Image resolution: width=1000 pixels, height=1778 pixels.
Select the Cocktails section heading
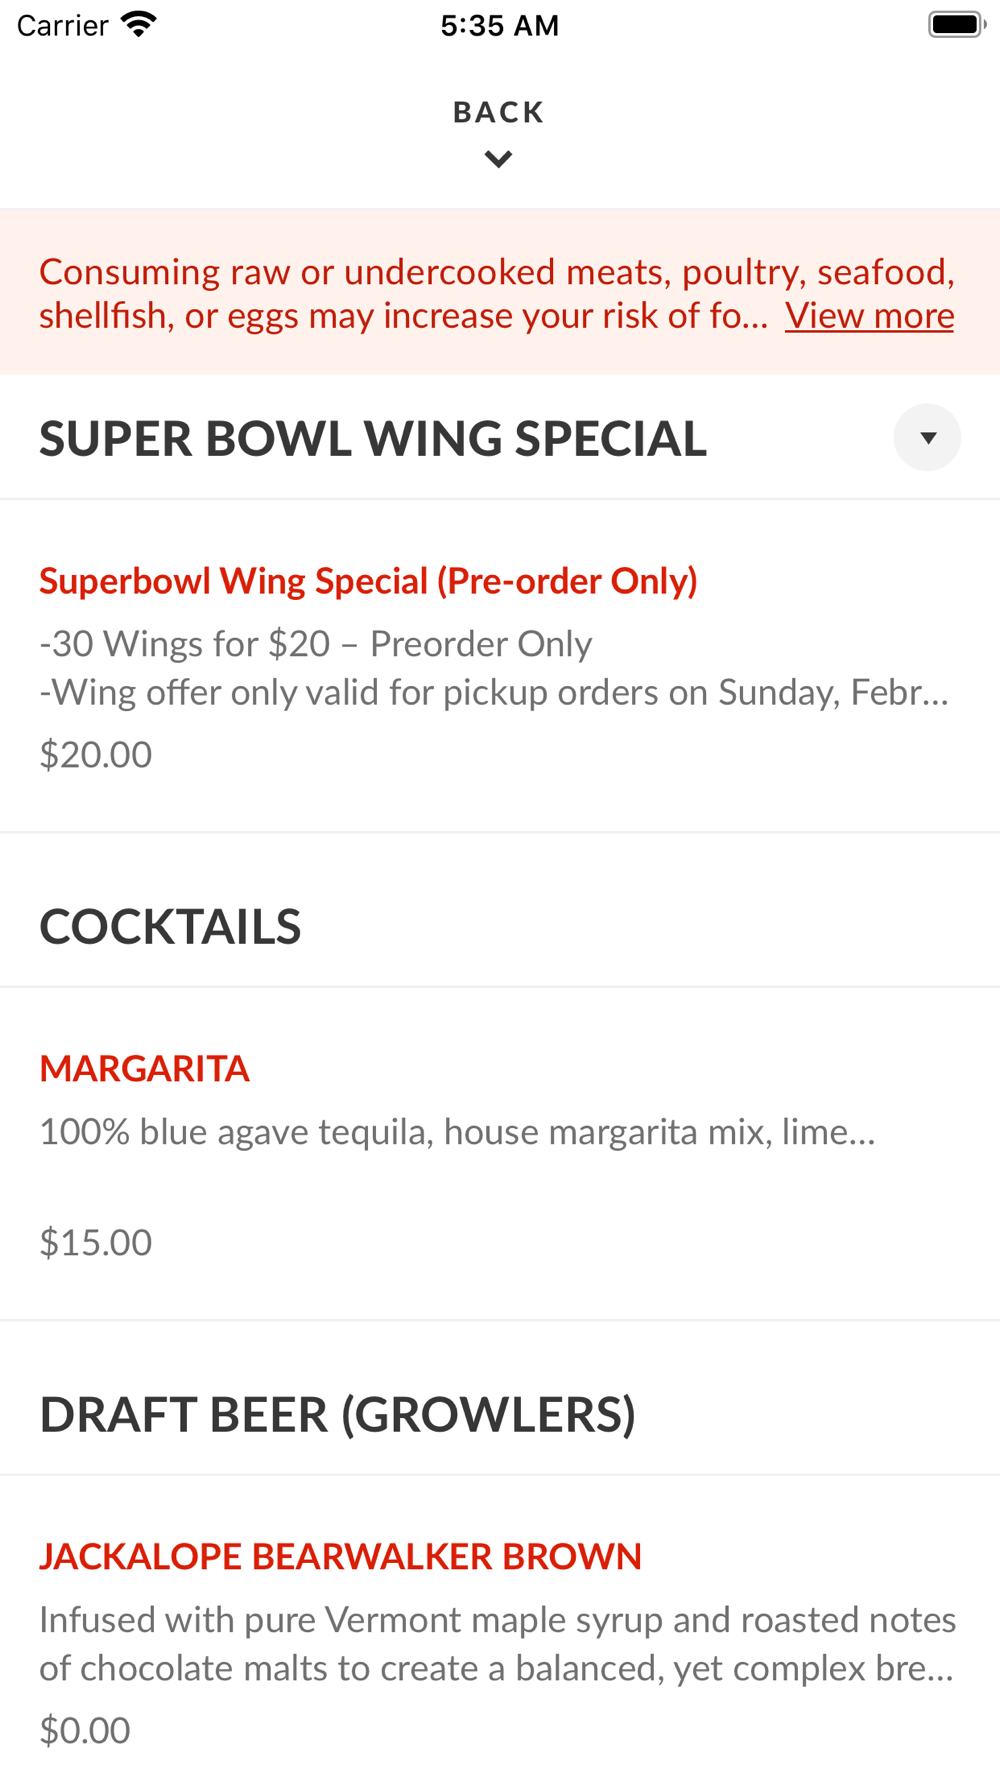[170, 927]
